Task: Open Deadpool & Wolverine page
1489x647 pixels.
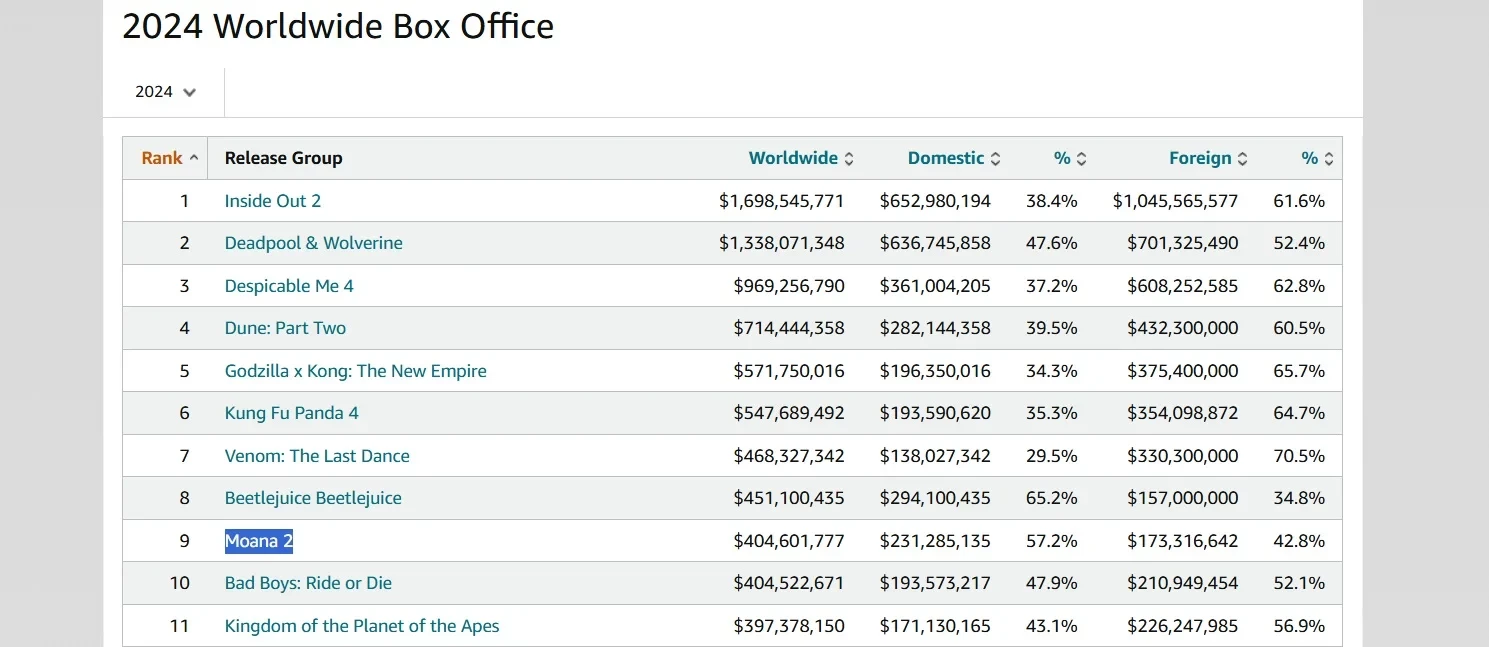Action: pos(314,243)
